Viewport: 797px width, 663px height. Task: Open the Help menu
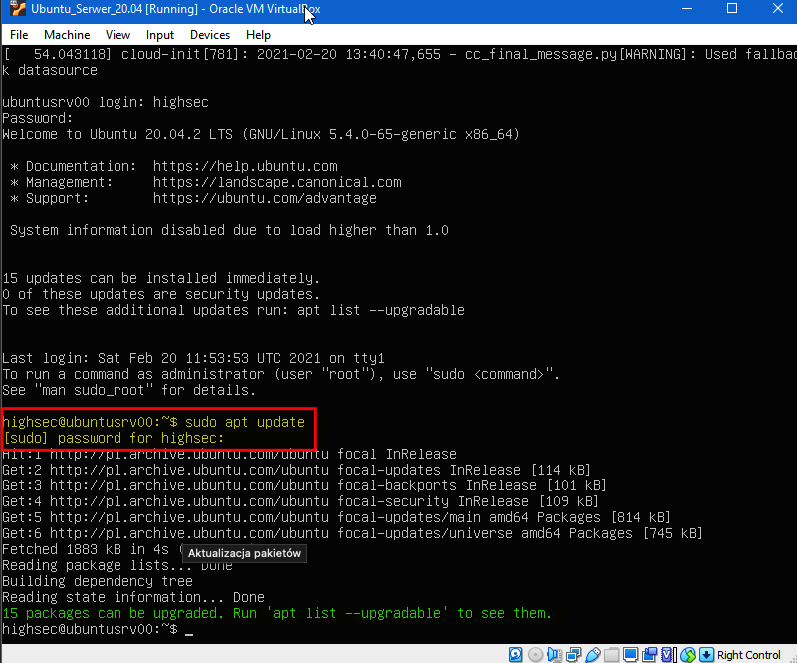click(258, 35)
